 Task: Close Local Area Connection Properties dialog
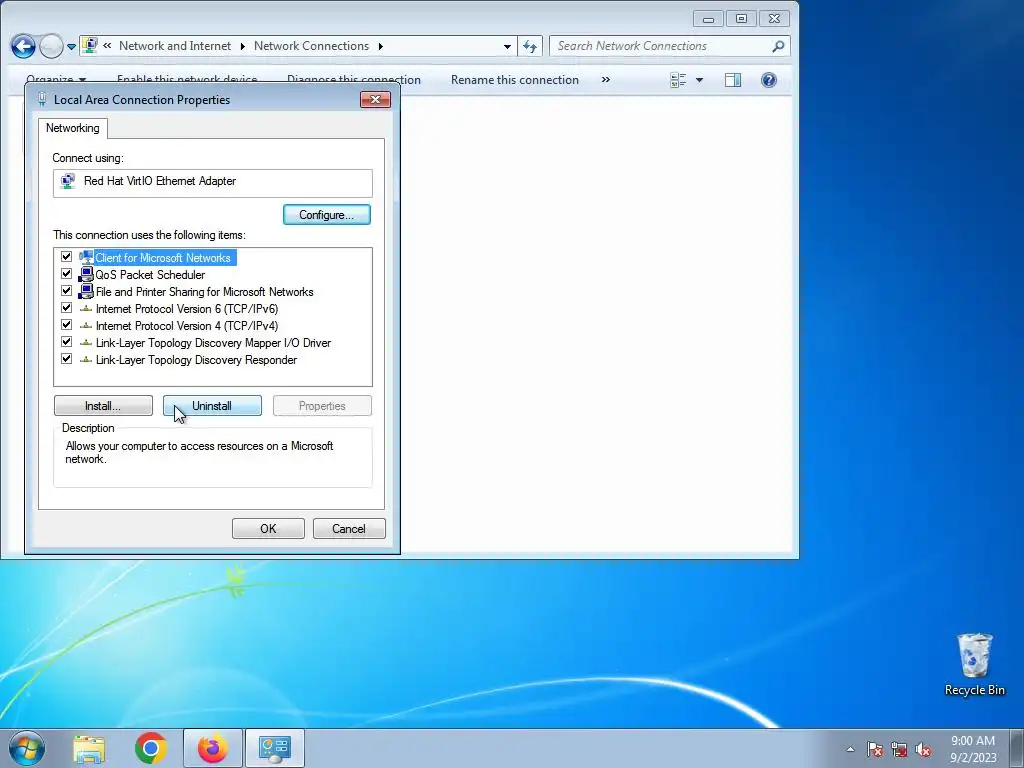tap(376, 99)
